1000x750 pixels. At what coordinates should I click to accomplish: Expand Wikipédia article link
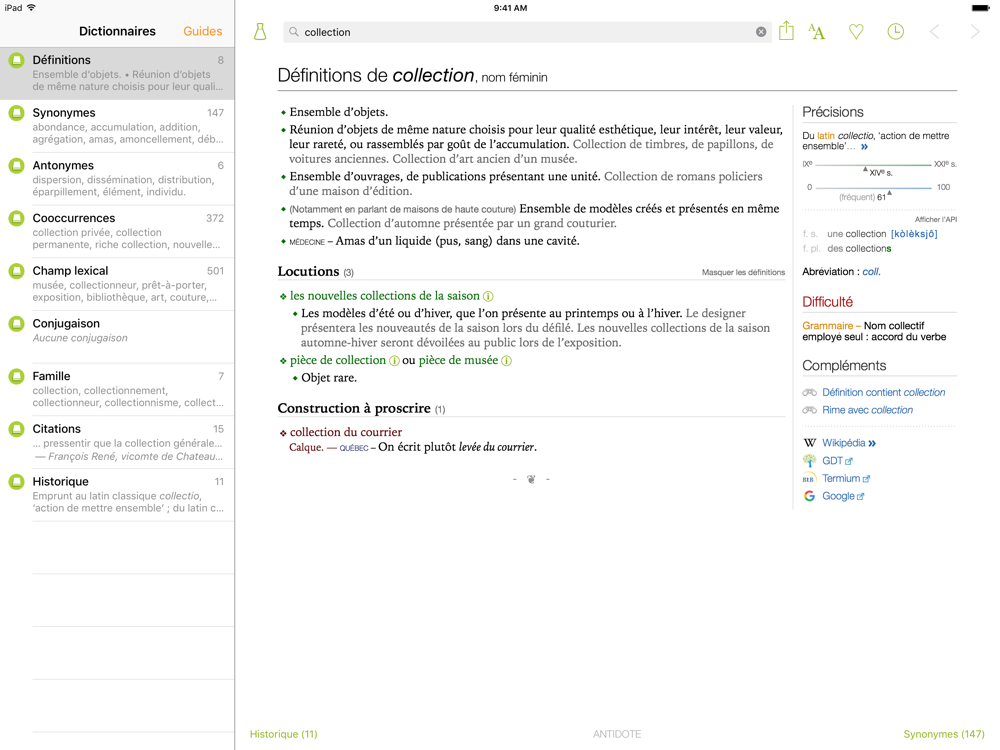coord(849,443)
